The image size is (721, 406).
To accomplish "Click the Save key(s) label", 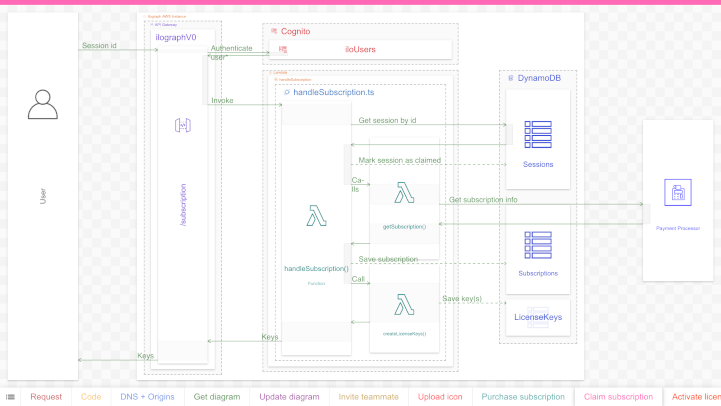I will [462, 299].
